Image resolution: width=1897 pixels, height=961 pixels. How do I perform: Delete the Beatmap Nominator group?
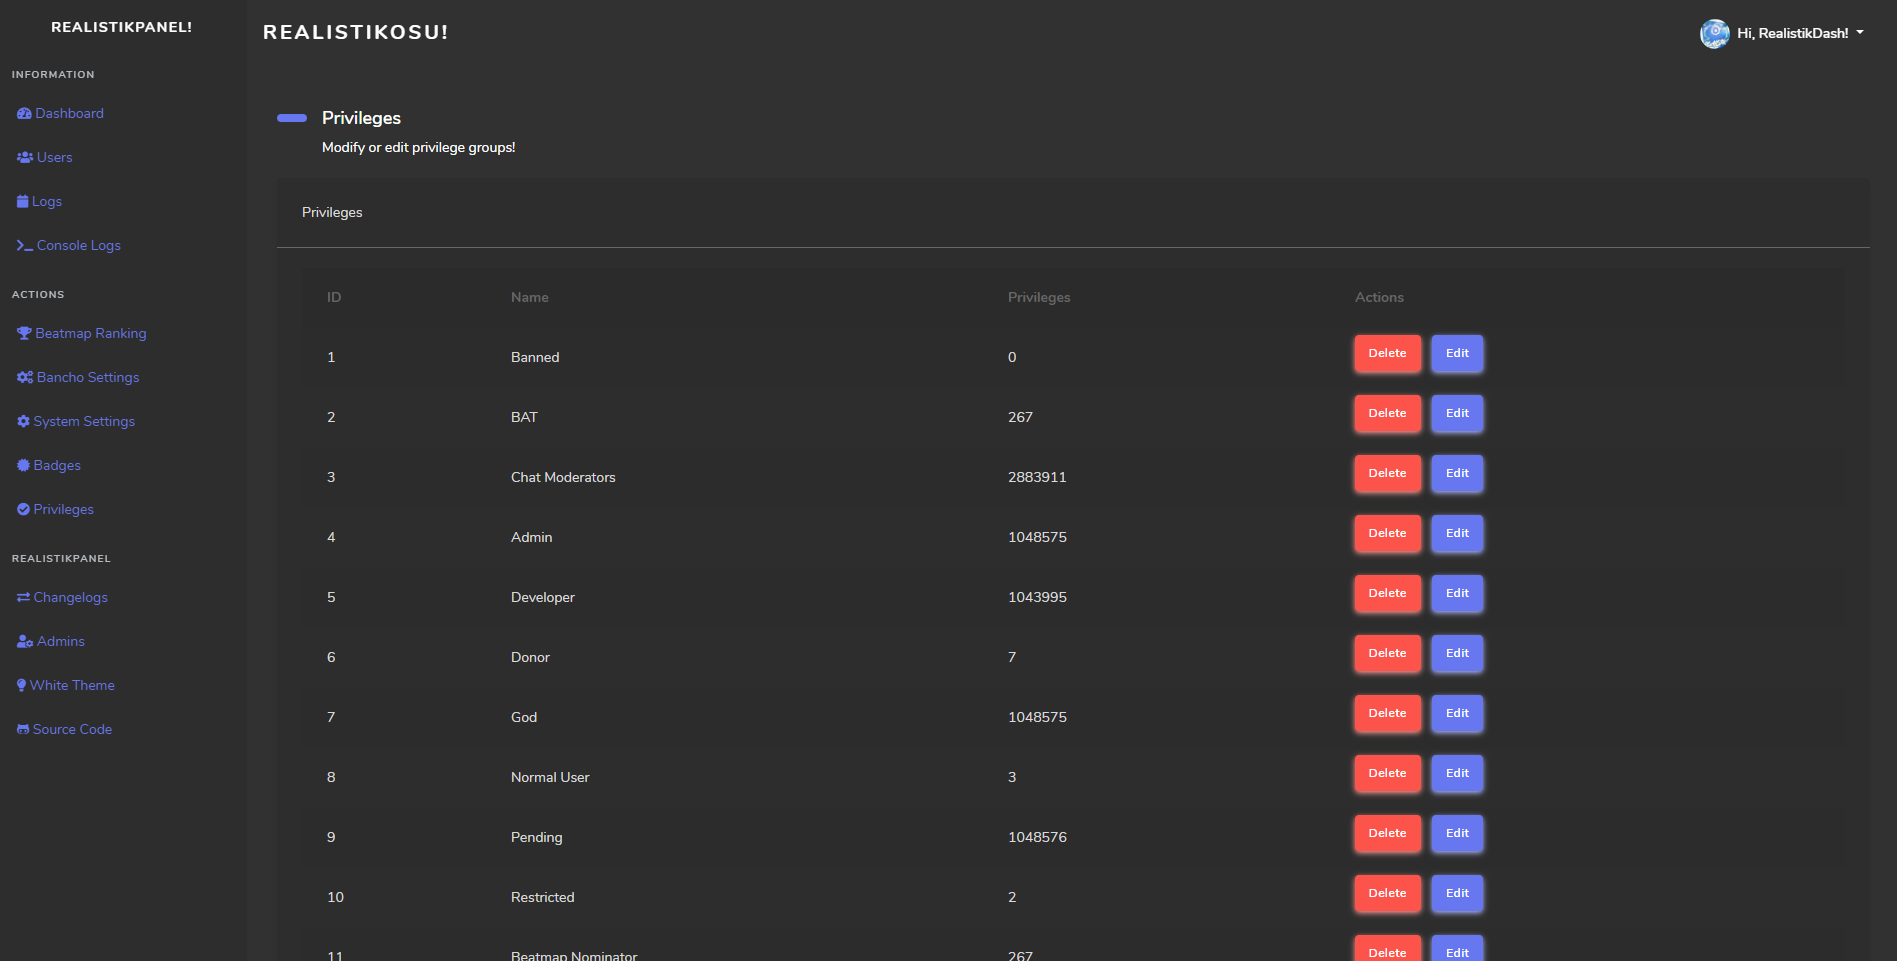click(x=1387, y=950)
